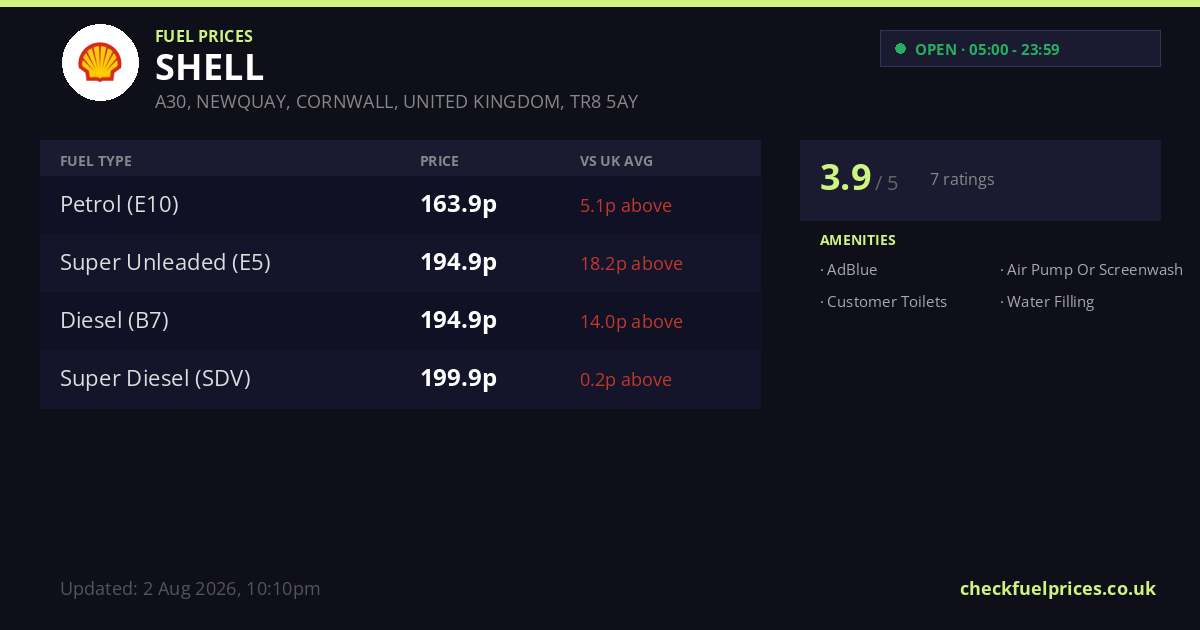Click the 163.9p petrol price
The width and height of the screenshot is (1200, 630).
pyautogui.click(x=458, y=205)
